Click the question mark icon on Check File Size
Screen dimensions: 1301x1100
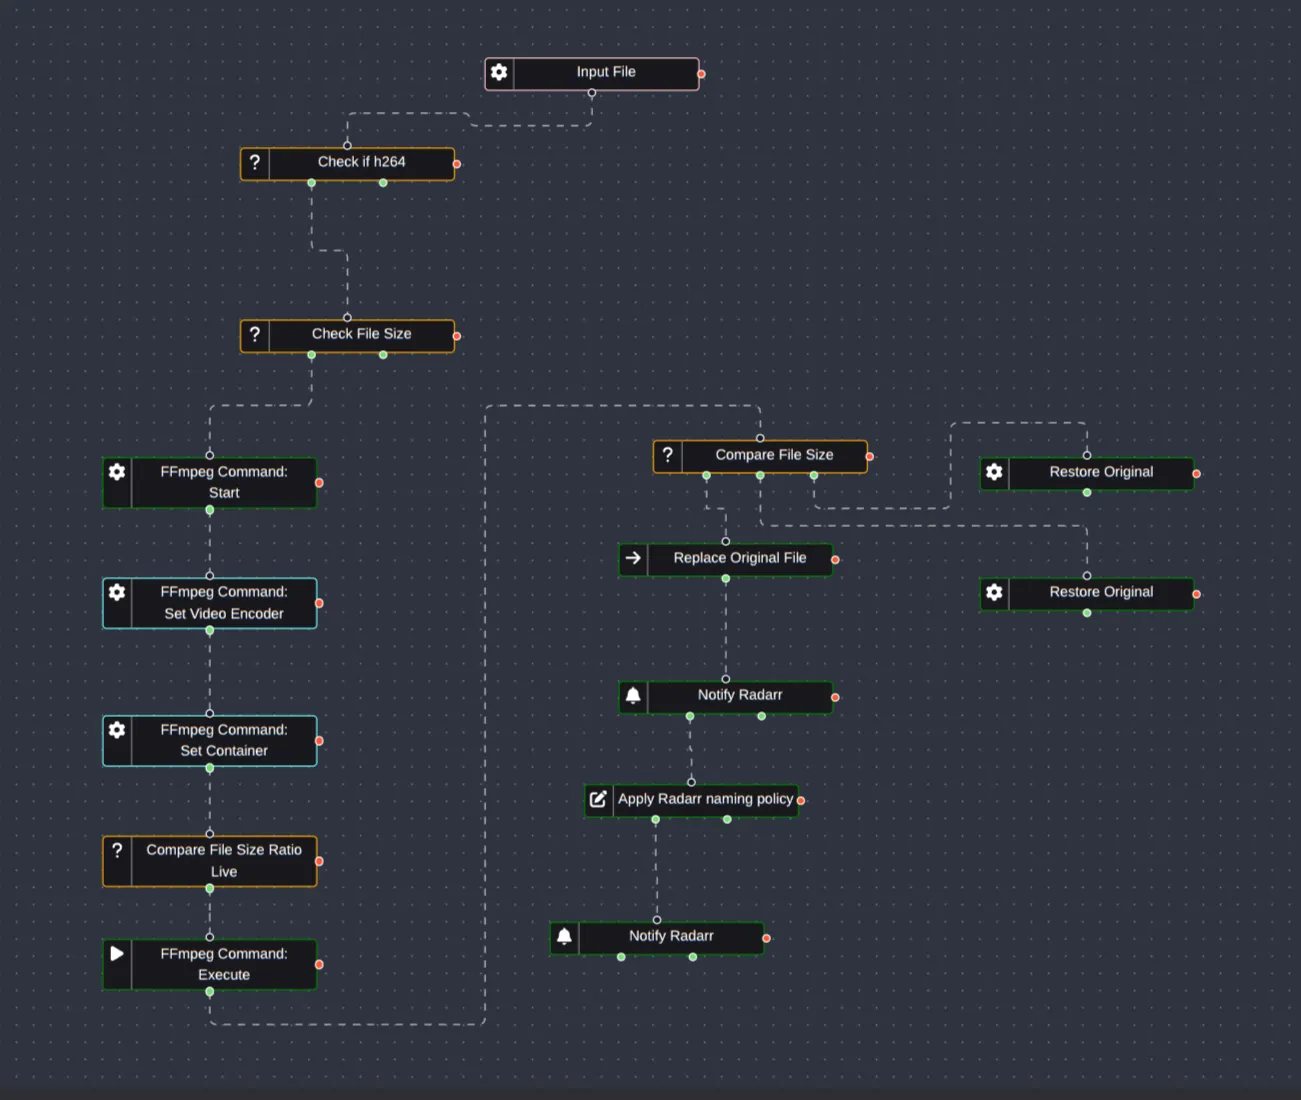coord(255,334)
